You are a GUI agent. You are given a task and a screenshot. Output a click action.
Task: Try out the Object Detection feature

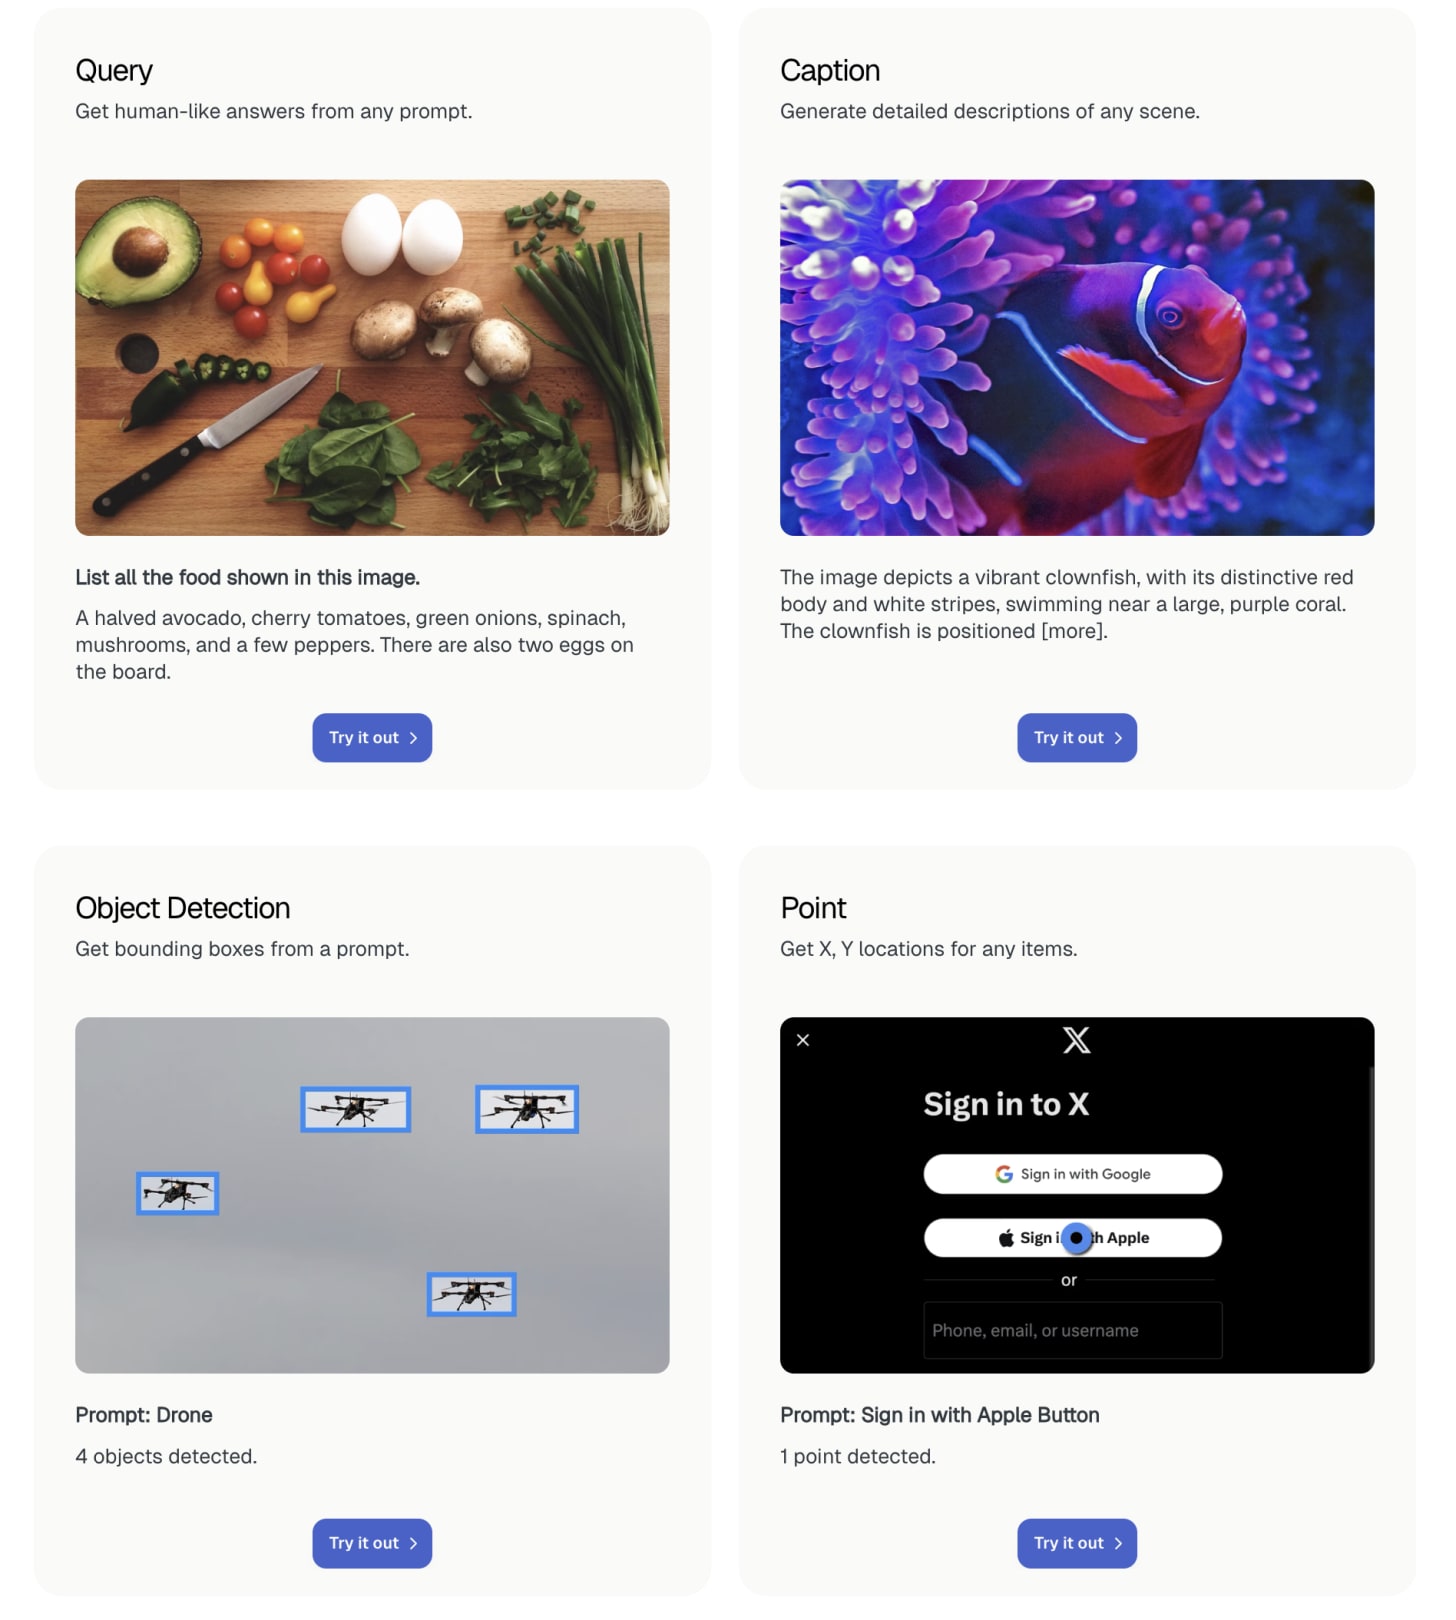coord(372,1543)
